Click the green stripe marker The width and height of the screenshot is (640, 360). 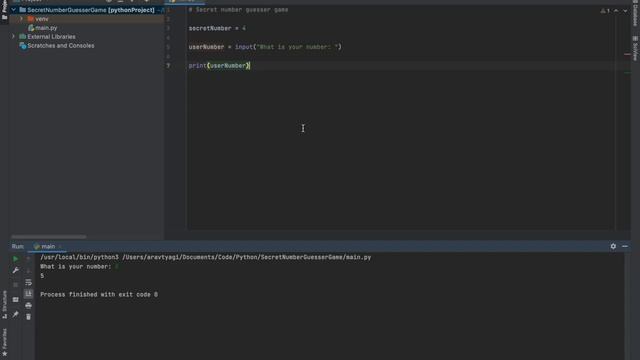627,73
